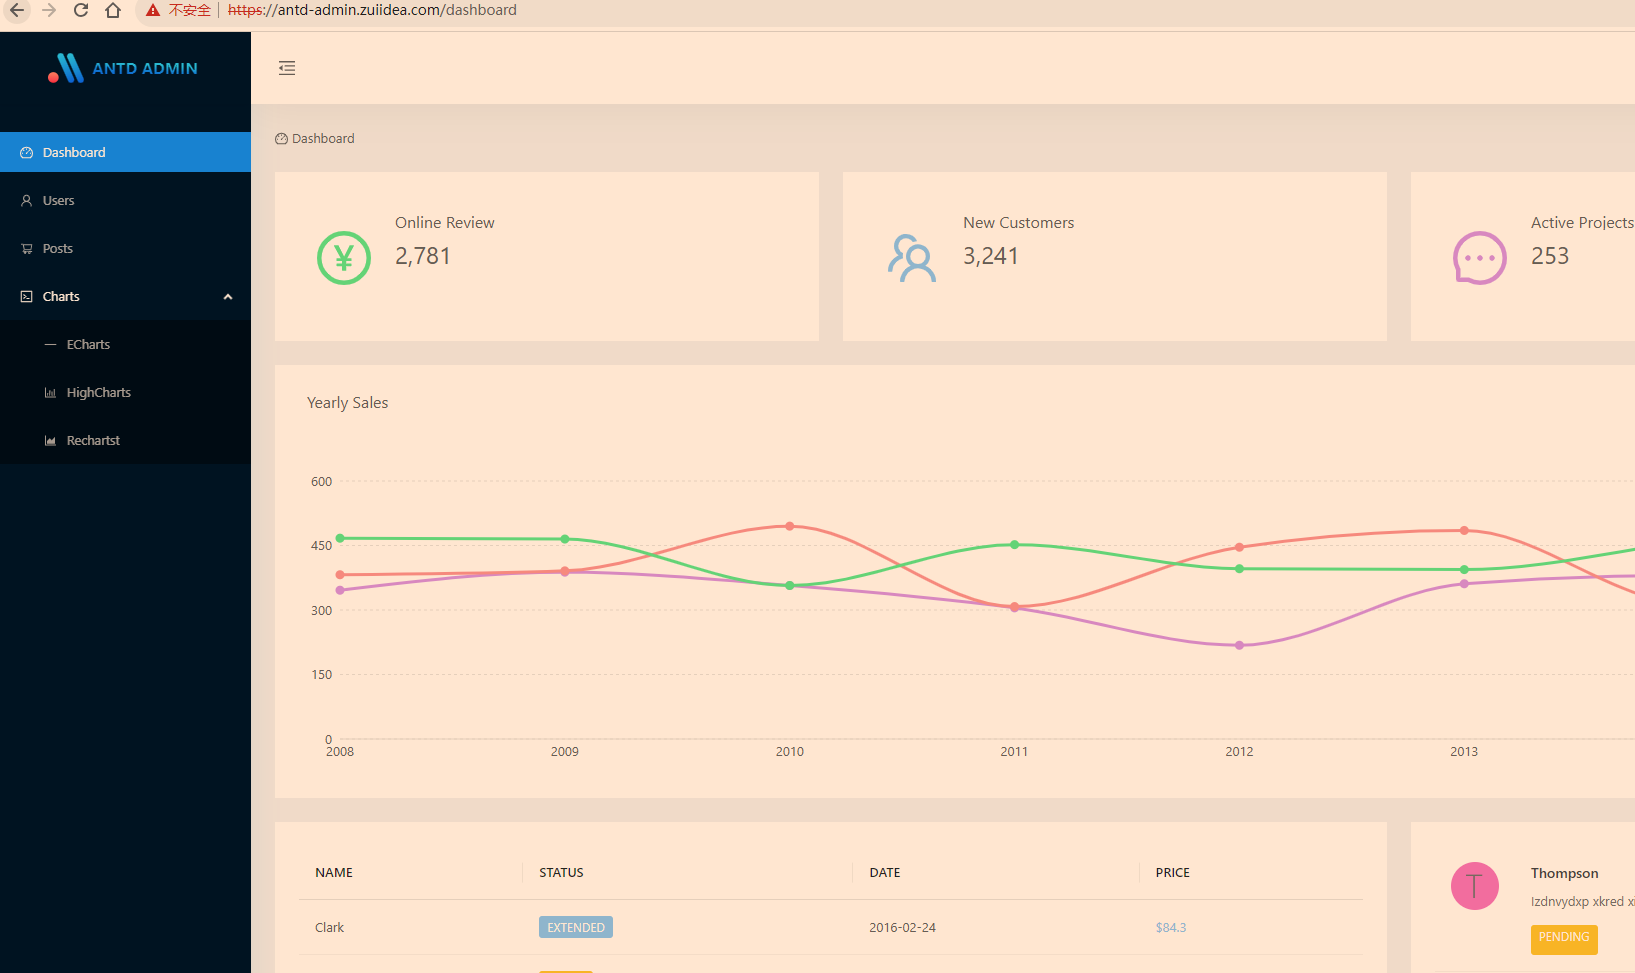Click the DATE column header
This screenshot has height=973, width=1635.
pyautogui.click(x=885, y=873)
